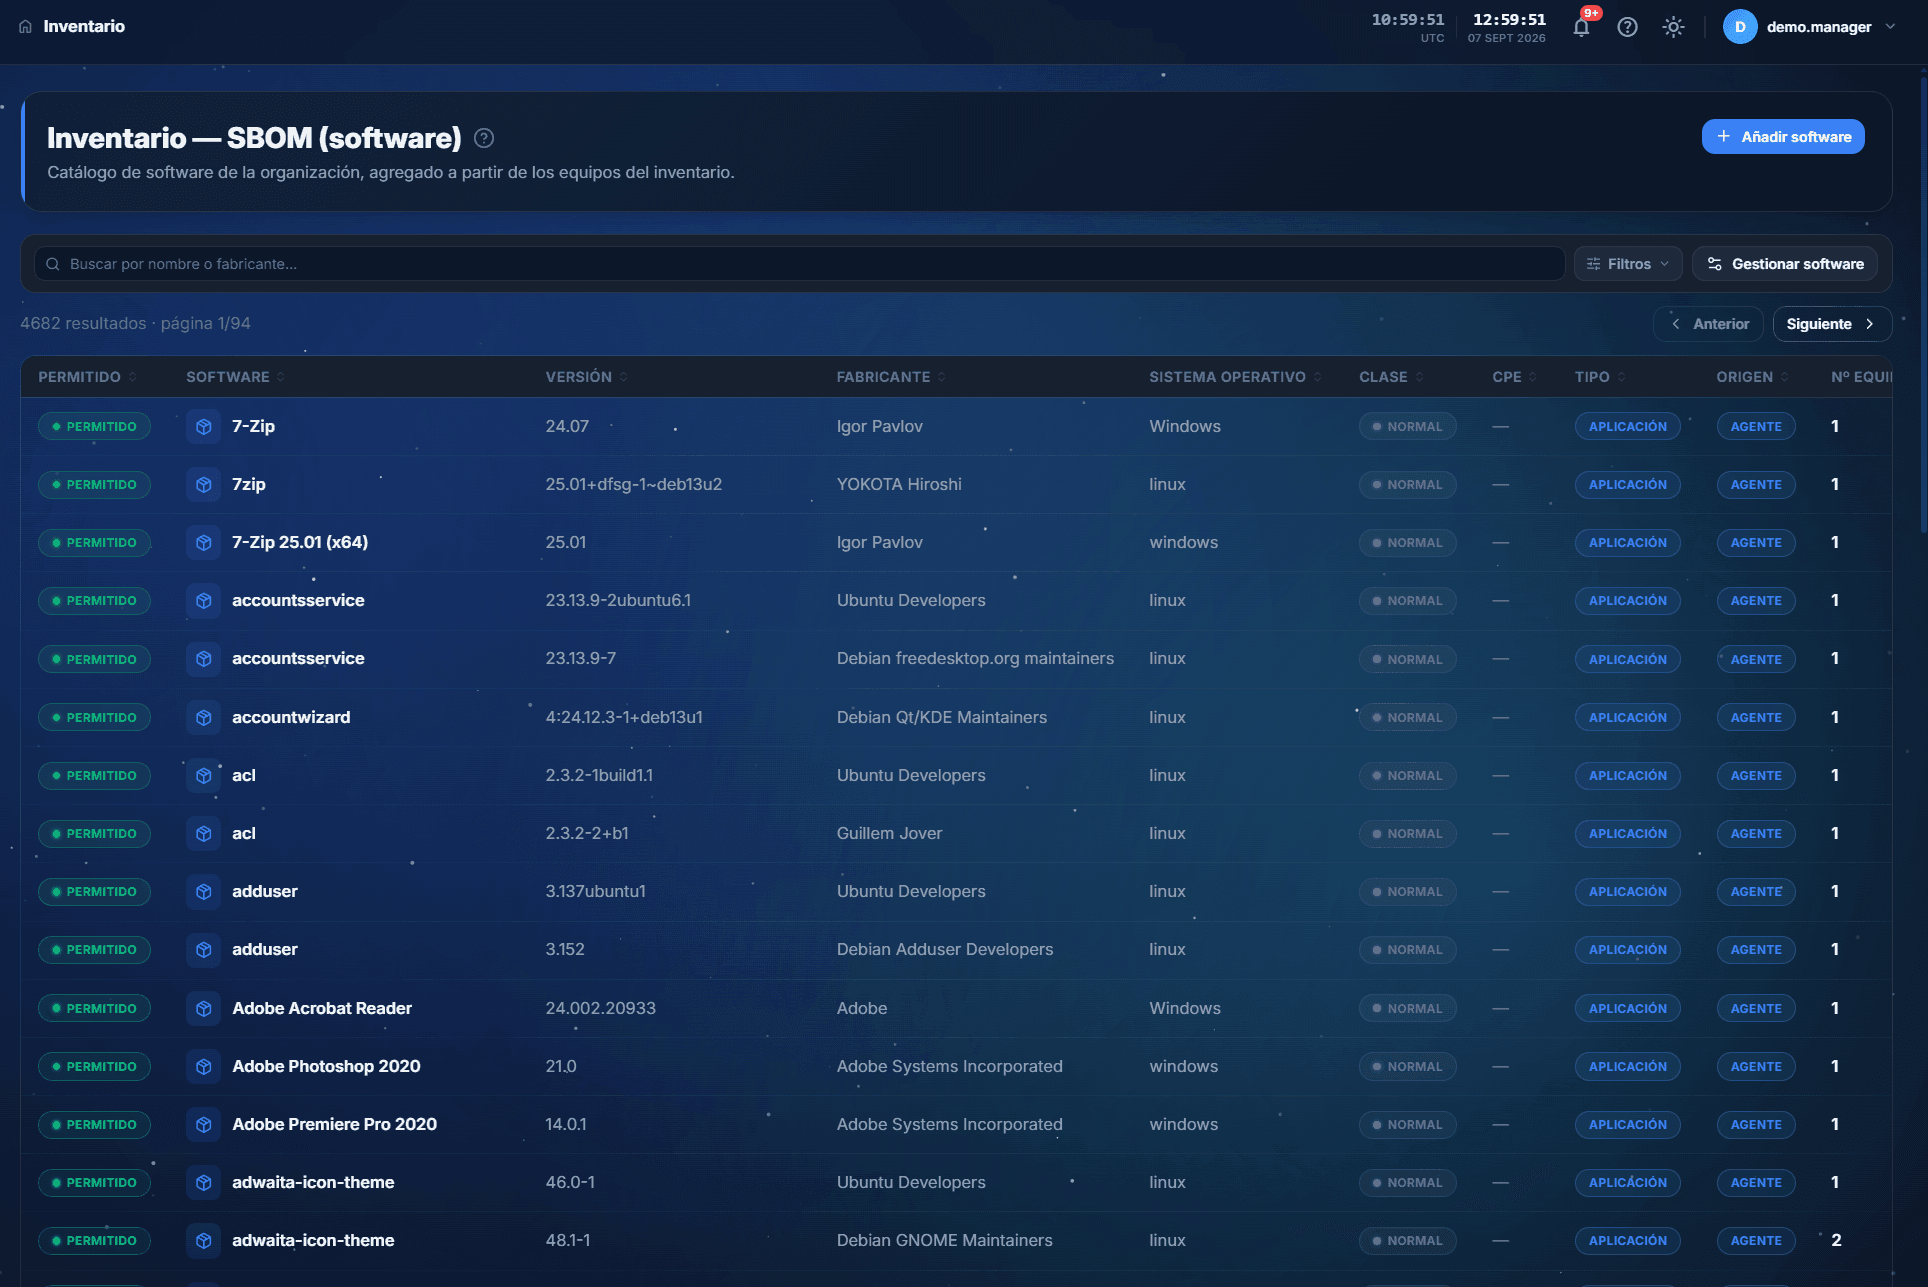Click Inventario breadcrumb link

[84, 27]
